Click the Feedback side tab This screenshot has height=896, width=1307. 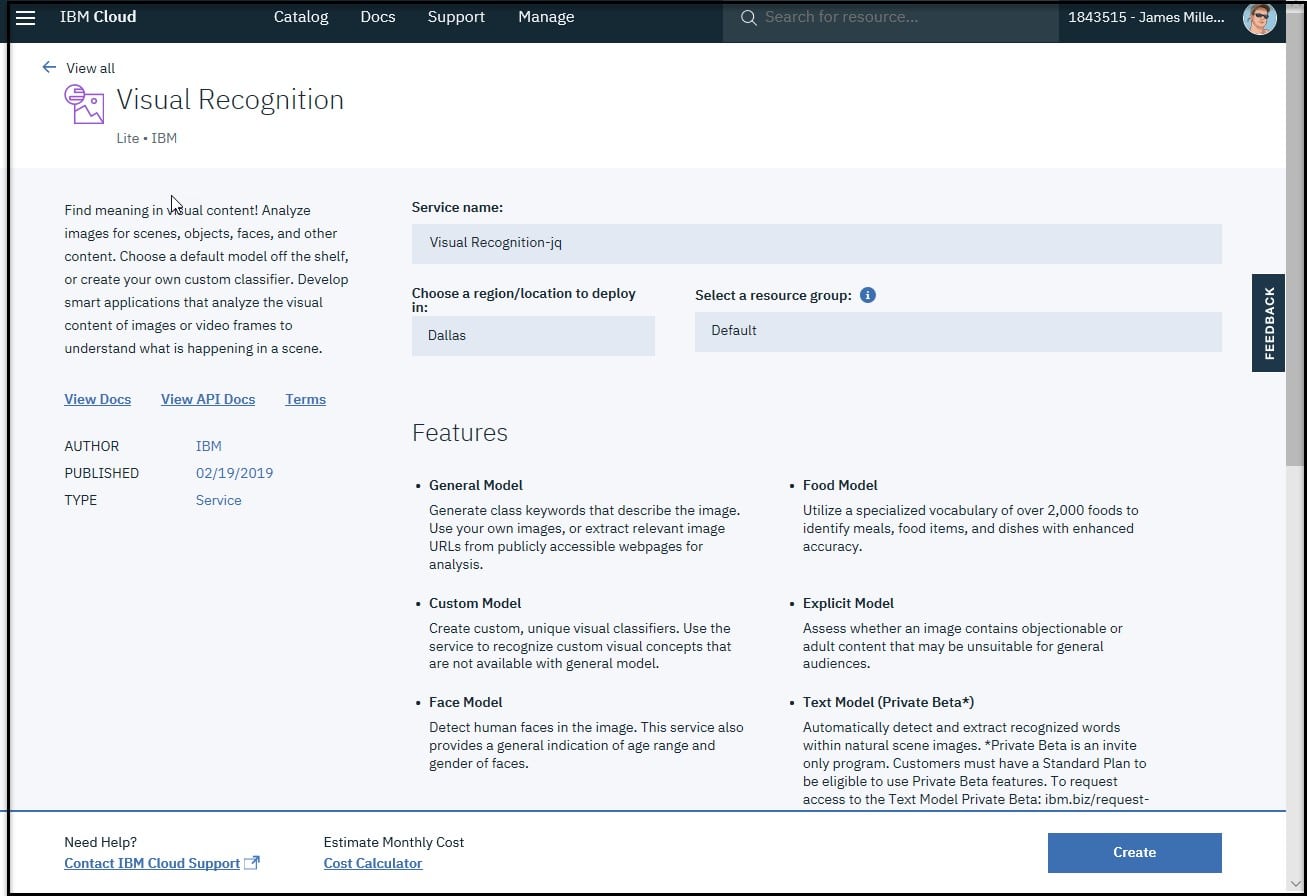pos(1268,323)
